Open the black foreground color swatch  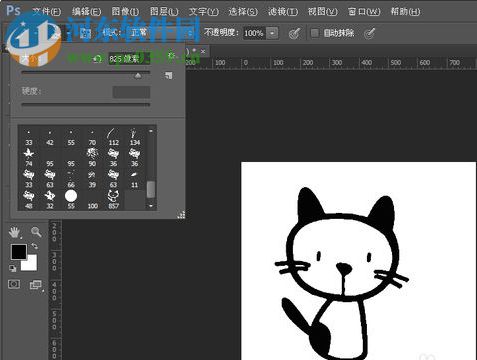point(18,251)
